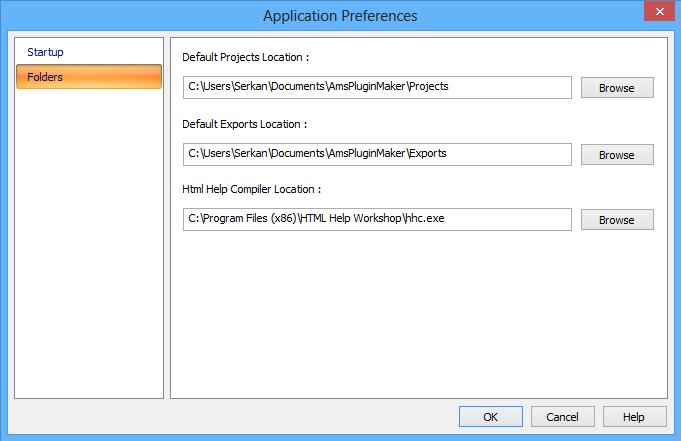Browse for Default Exports Location
The image size is (681, 441).
pyautogui.click(x=617, y=155)
